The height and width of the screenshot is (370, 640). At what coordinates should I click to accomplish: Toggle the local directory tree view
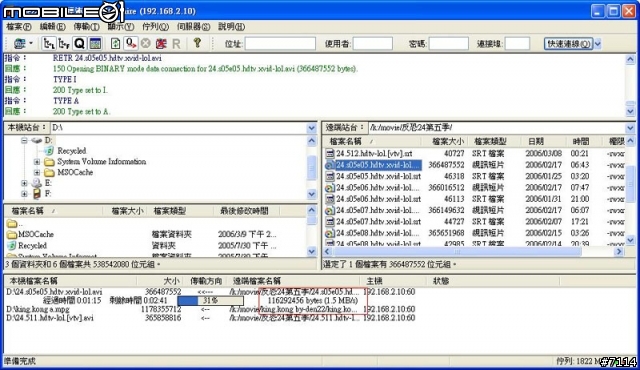[49, 43]
